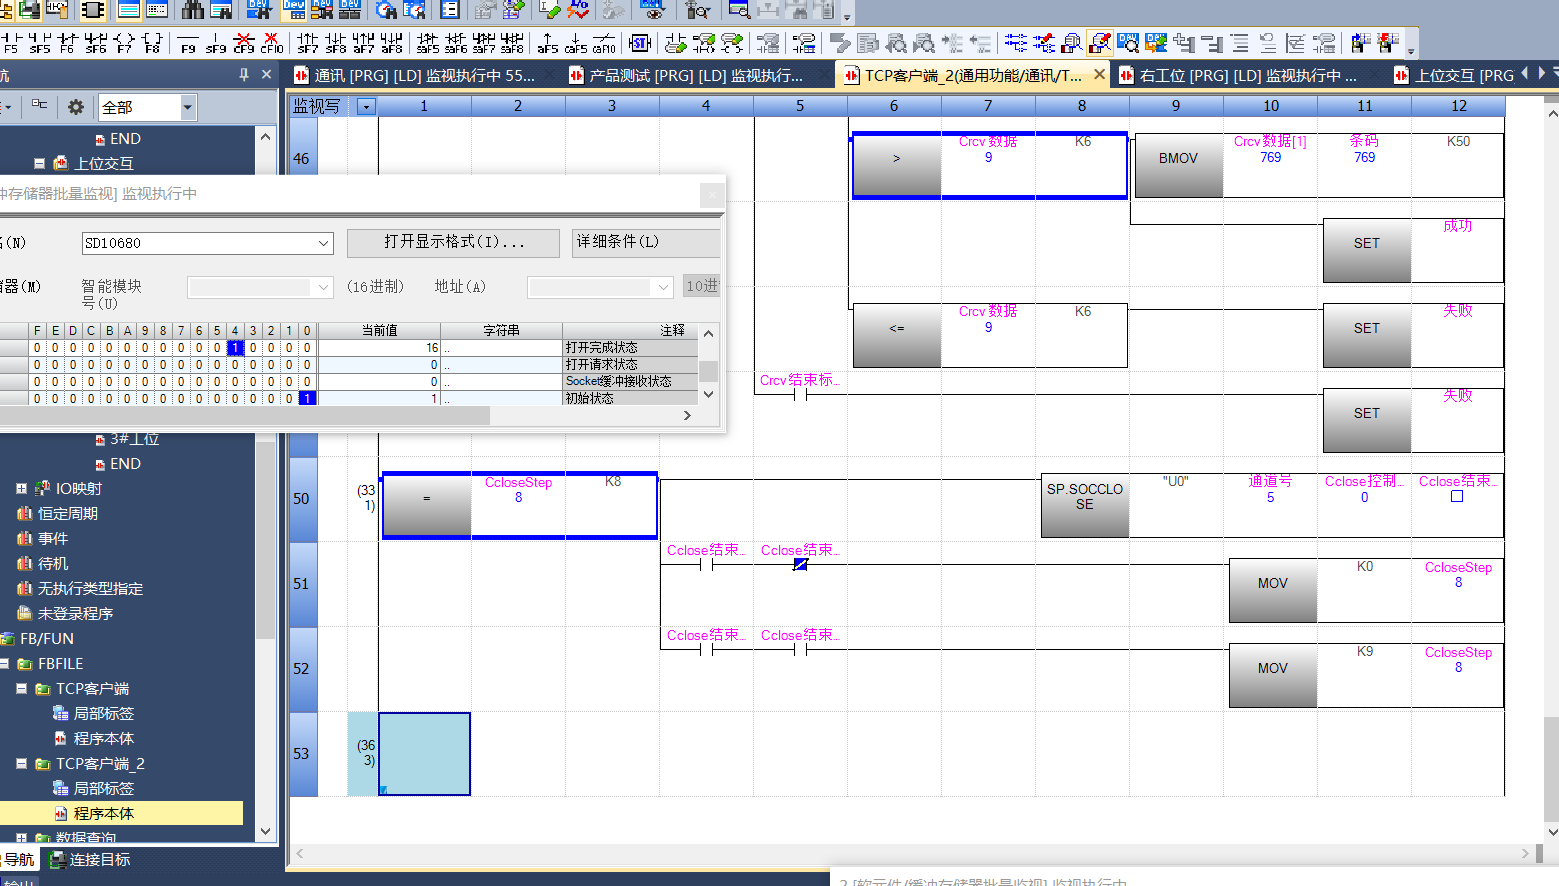Open the gear settings icon in navigation panel
Image resolution: width=1559 pixels, height=886 pixels.
[x=75, y=107]
